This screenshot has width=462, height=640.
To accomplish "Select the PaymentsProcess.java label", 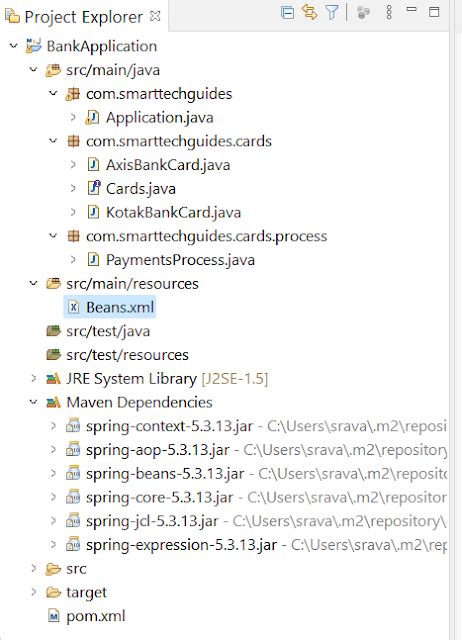I will click(180, 260).
